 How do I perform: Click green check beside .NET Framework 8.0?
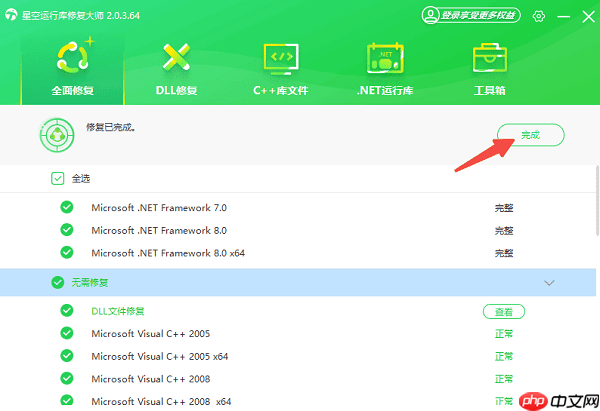67,230
